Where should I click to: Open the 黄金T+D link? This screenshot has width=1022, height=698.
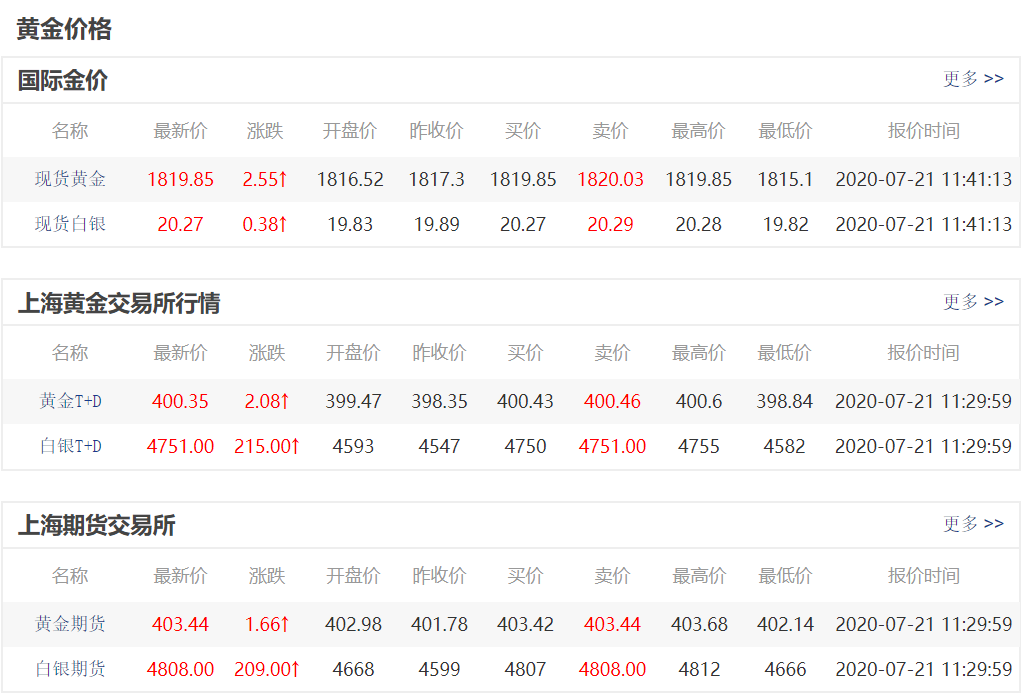pos(70,401)
